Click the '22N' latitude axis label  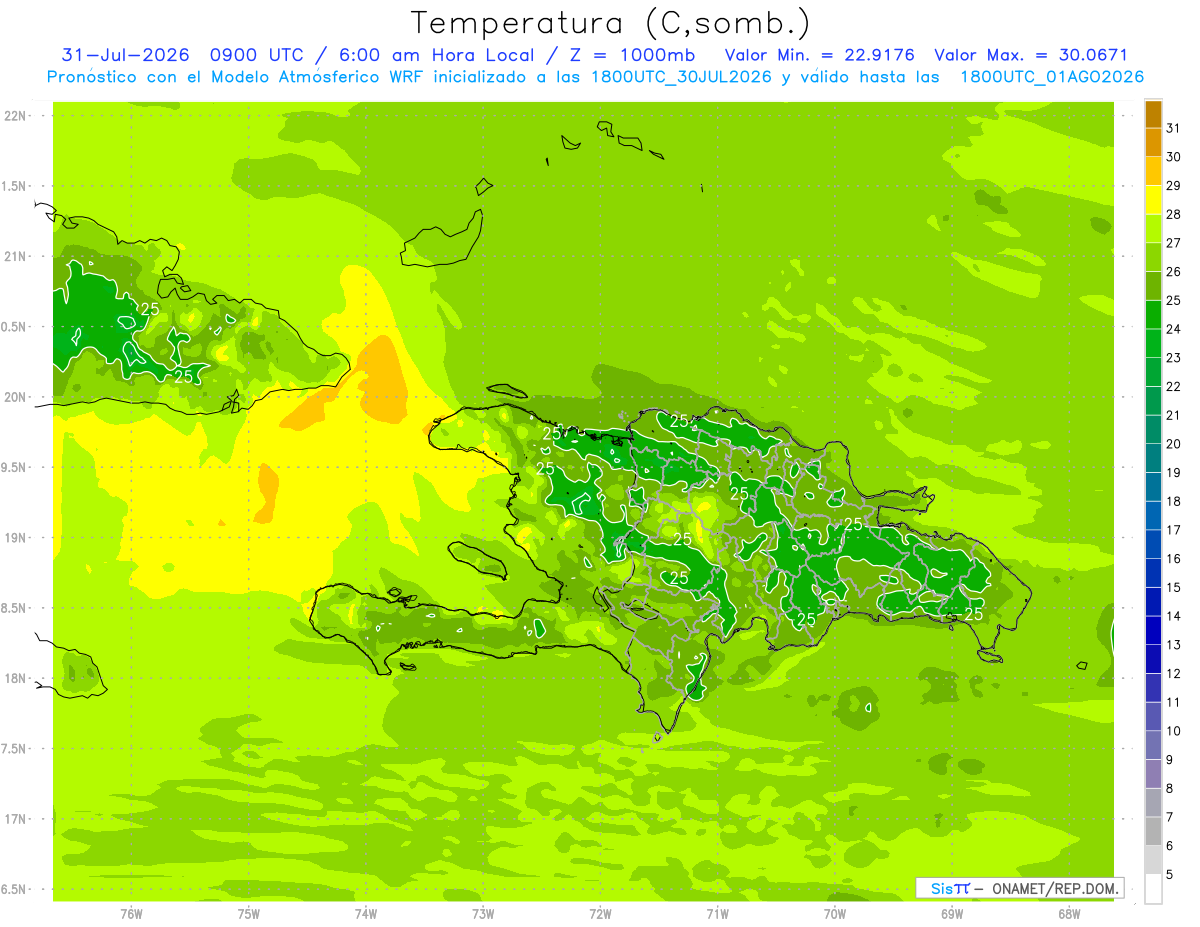pos(16,116)
